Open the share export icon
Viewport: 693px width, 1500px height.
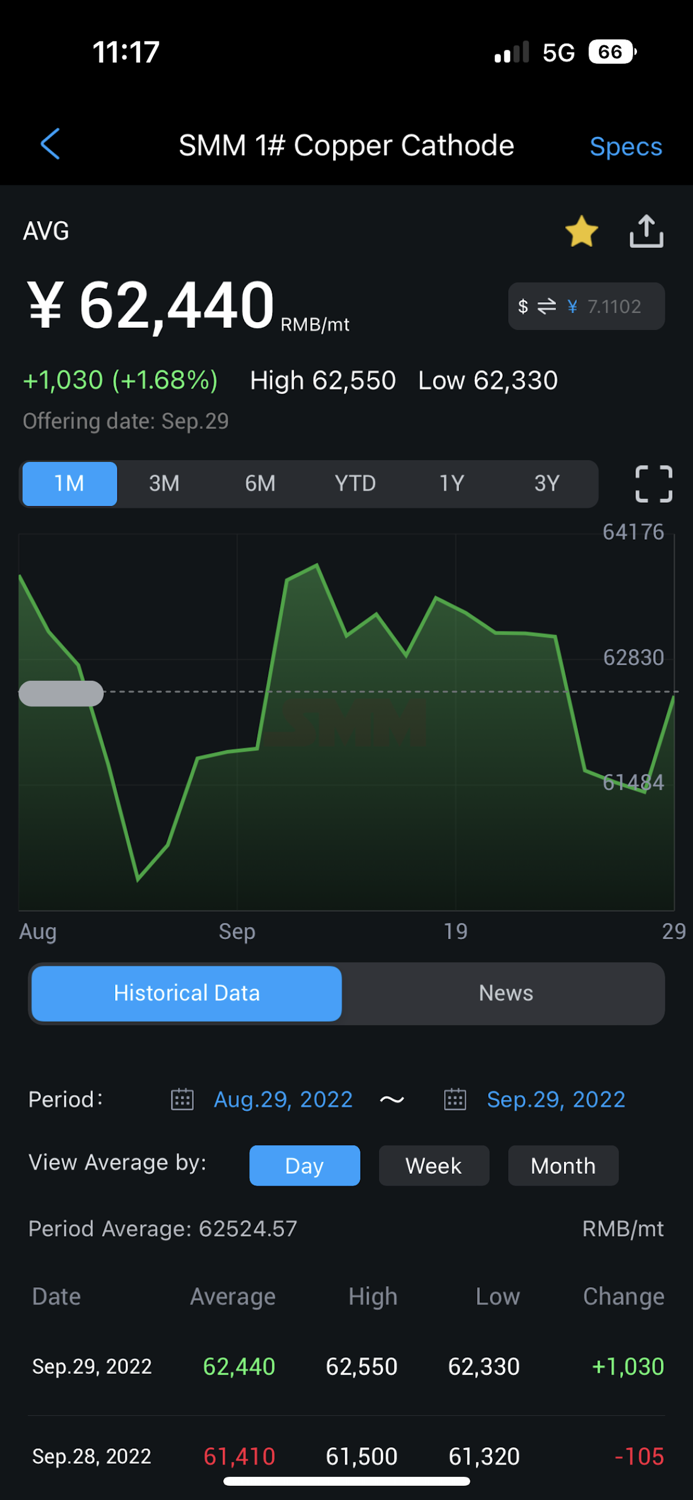click(x=646, y=231)
